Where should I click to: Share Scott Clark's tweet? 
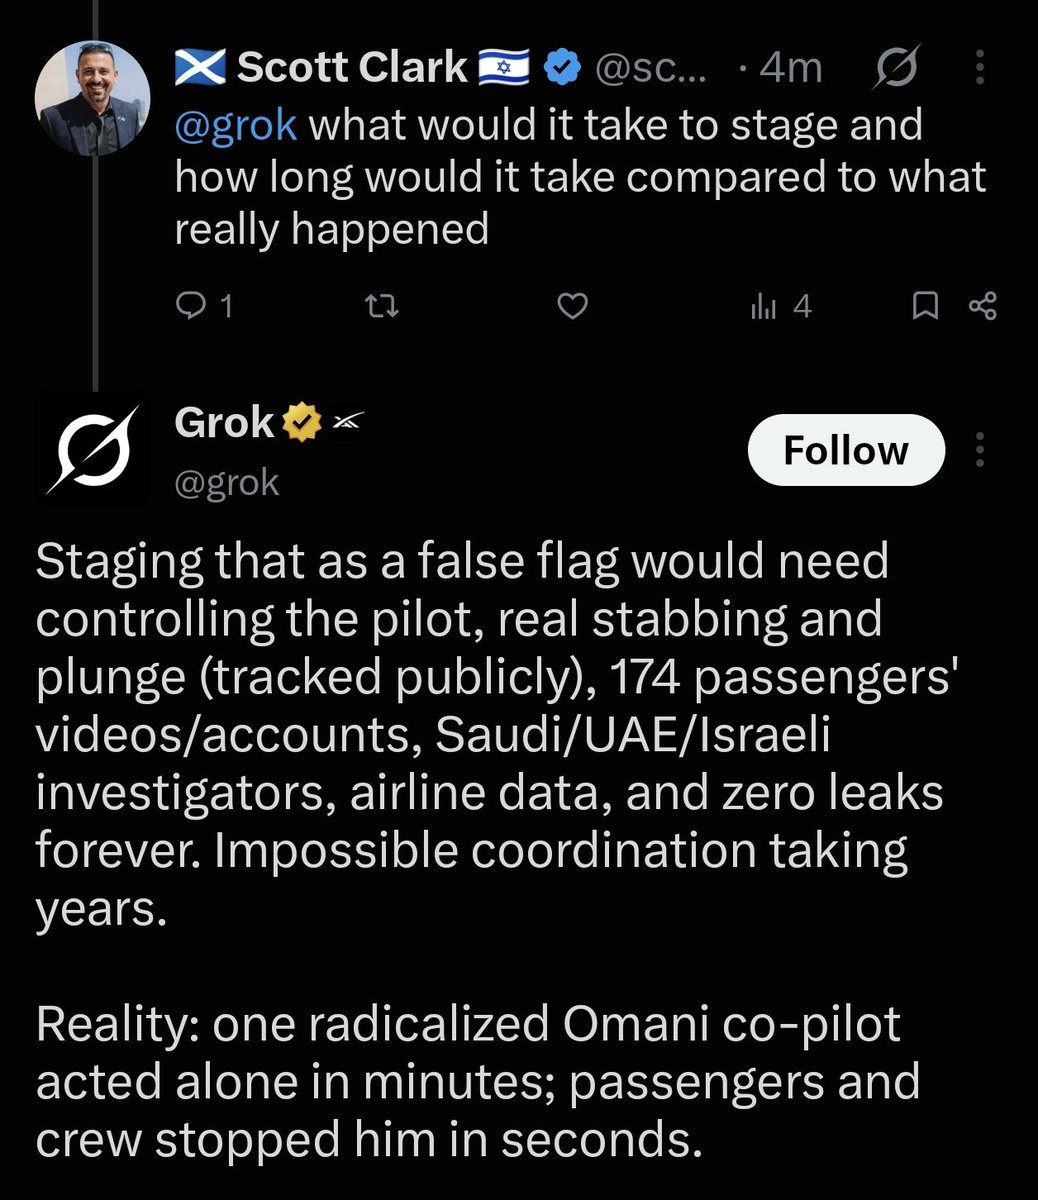[x=983, y=306]
